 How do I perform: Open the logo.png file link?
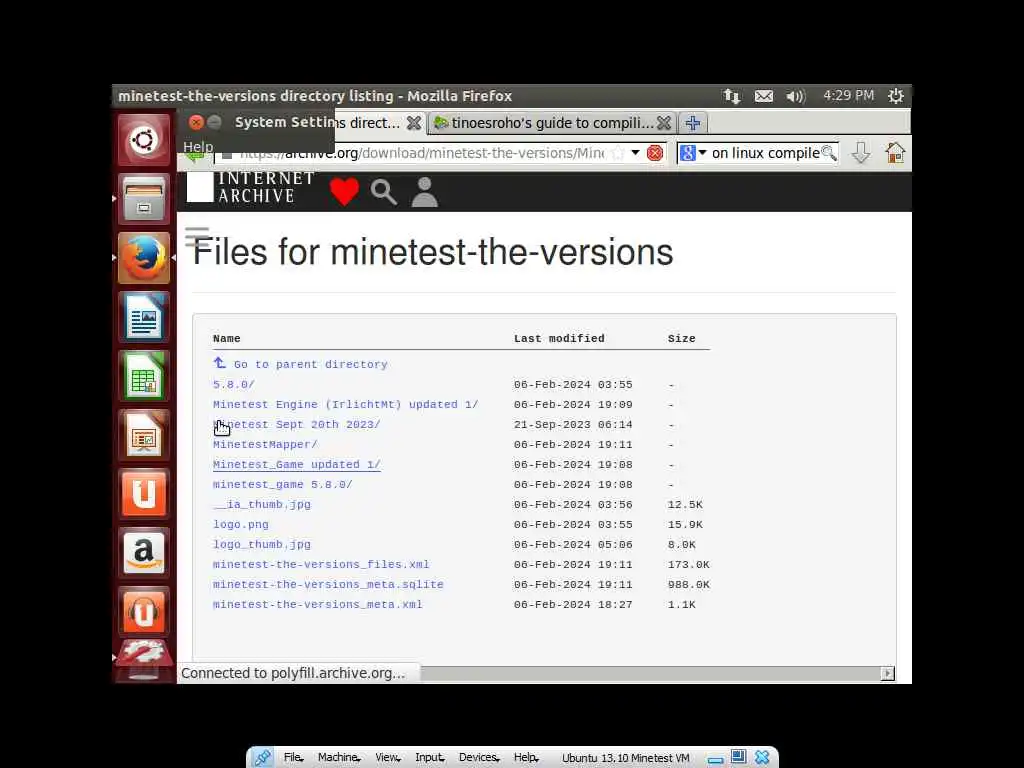(x=240, y=524)
